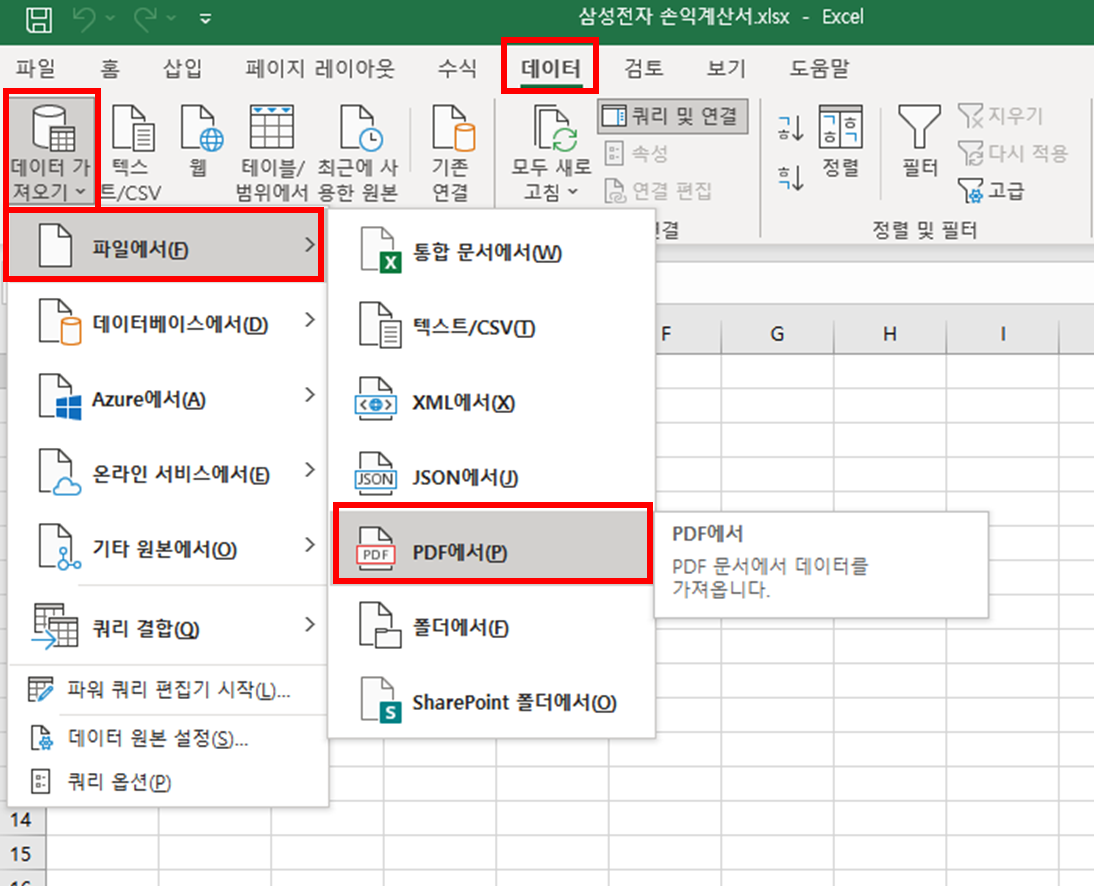
Task: Sort ascending with the 오름차순 icon
Action: [790, 128]
